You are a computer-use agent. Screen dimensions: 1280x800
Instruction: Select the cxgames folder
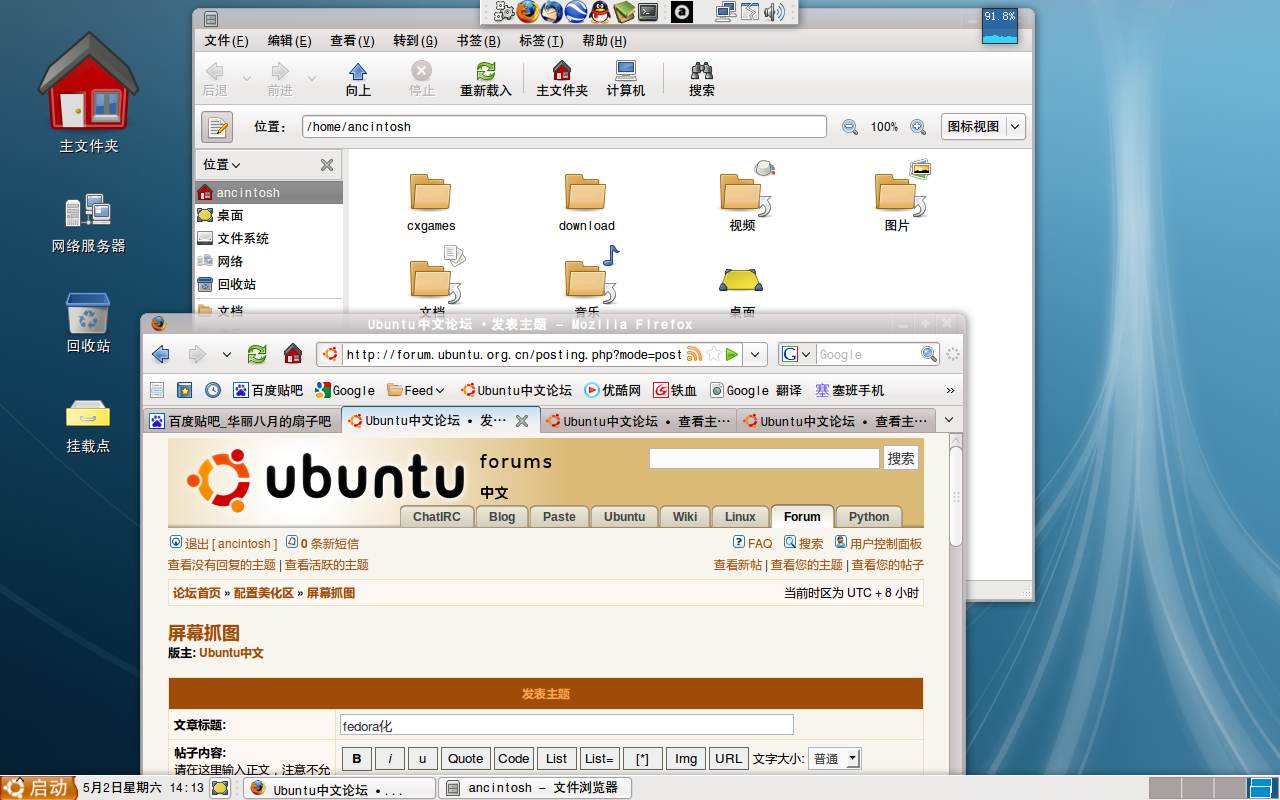point(431,203)
